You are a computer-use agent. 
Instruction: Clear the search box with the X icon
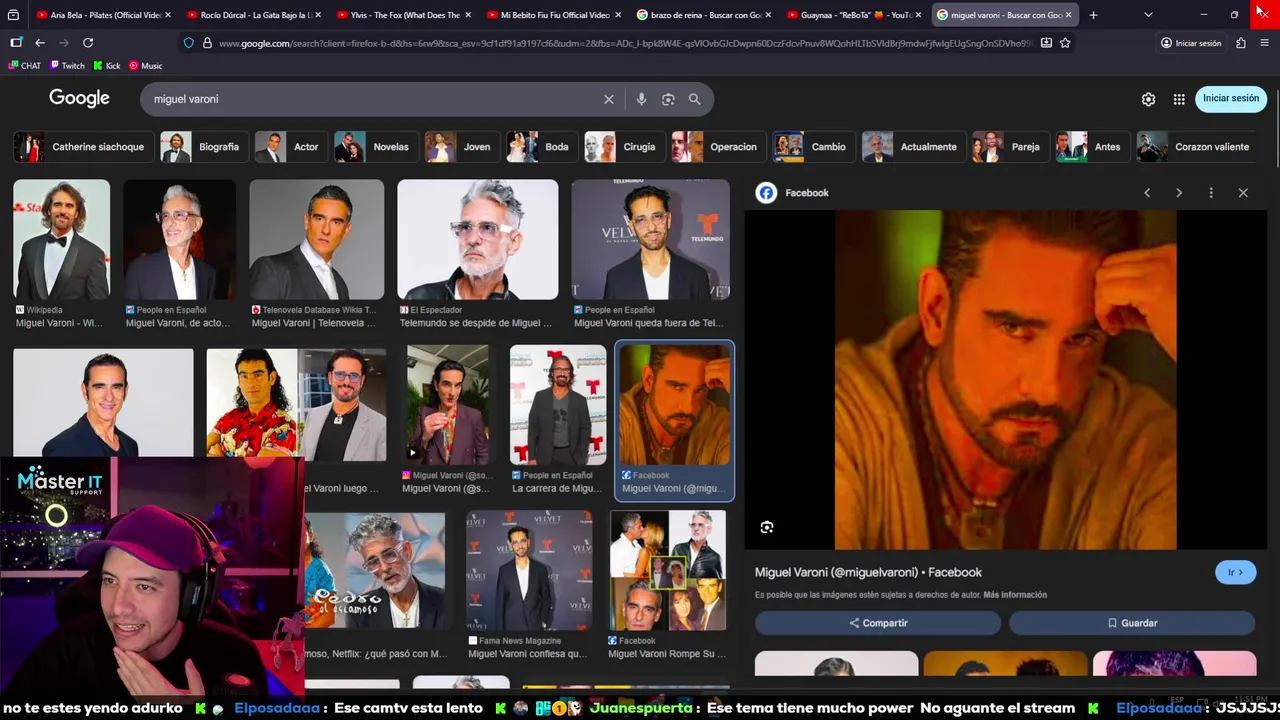(x=608, y=99)
